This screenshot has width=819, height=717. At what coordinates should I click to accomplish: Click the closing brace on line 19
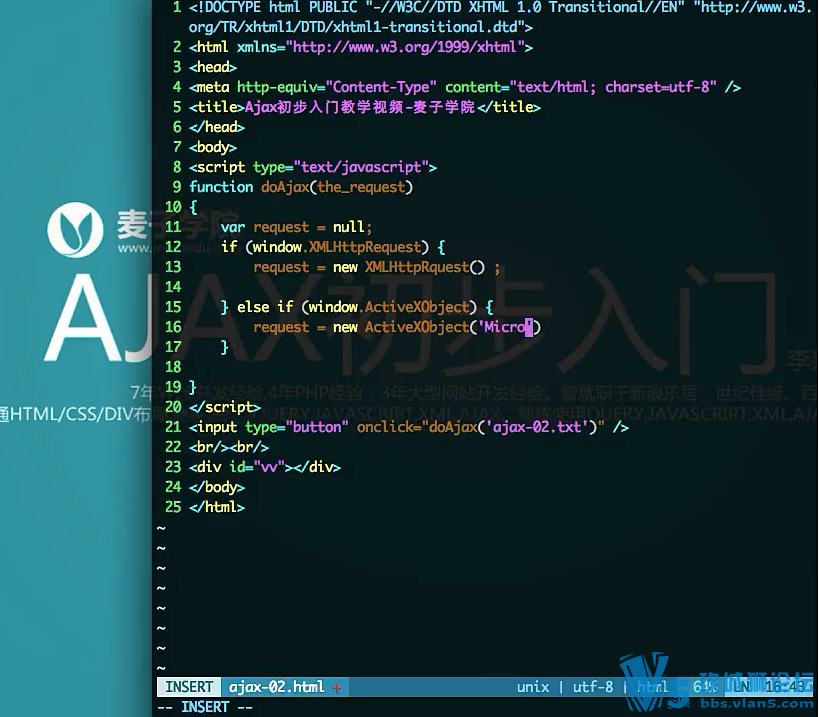tap(193, 387)
